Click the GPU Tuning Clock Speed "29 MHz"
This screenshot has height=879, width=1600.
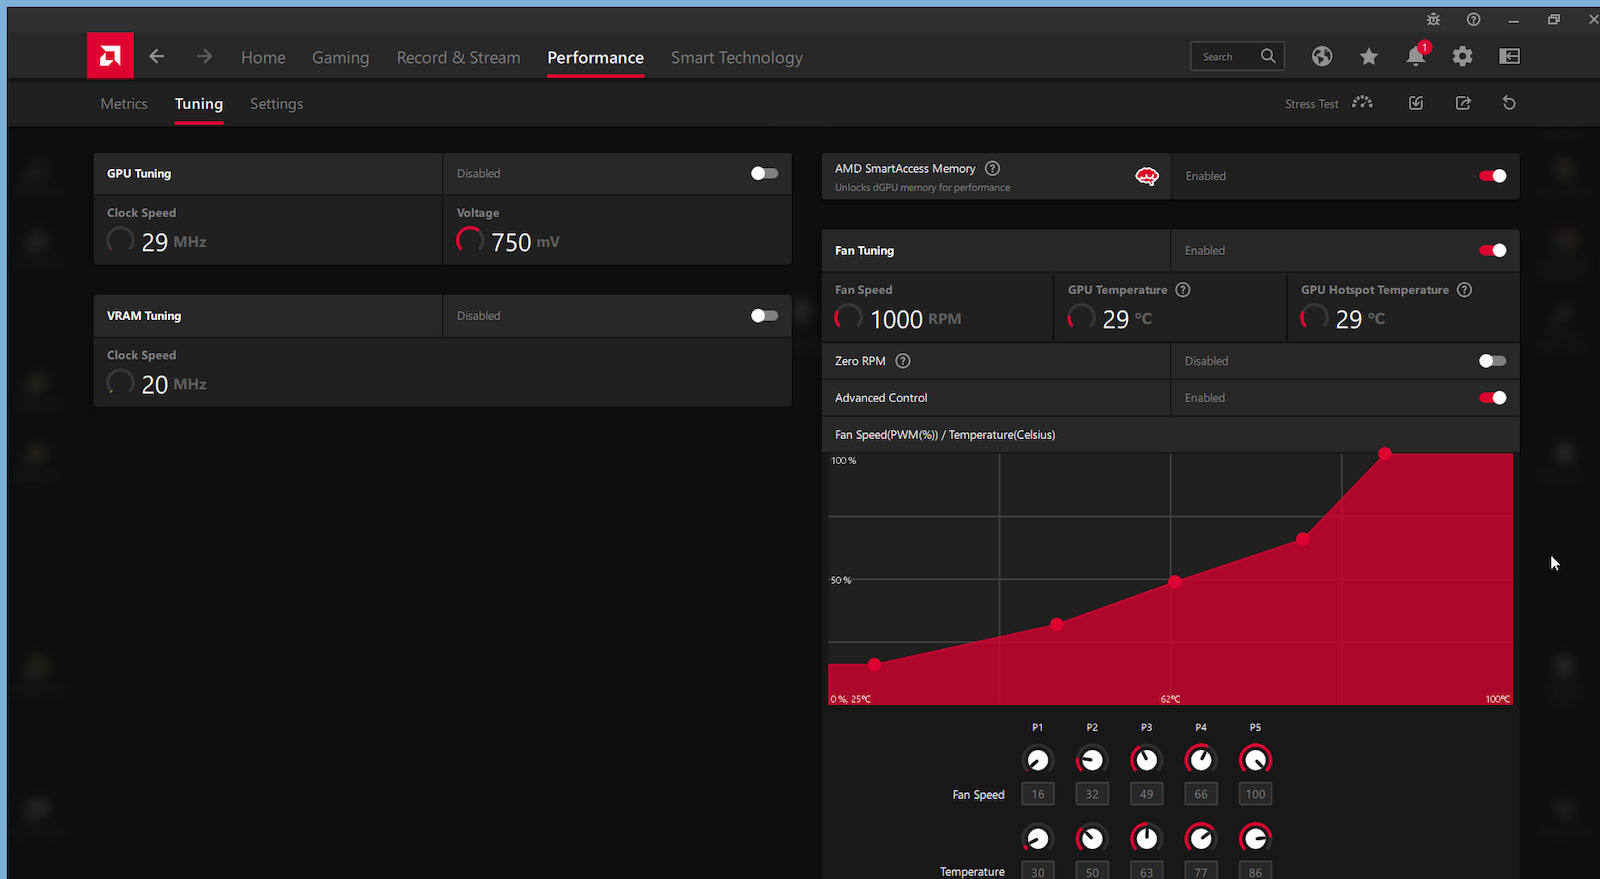pyautogui.click(x=174, y=242)
